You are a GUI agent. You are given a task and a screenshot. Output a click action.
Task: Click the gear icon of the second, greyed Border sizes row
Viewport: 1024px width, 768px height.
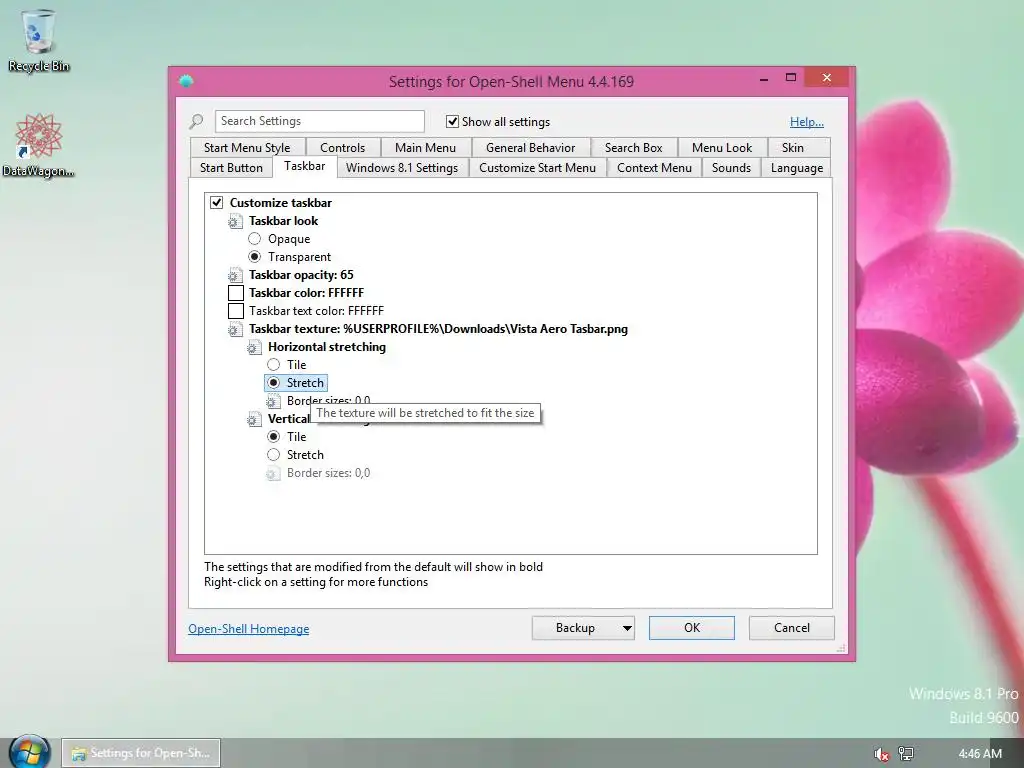[273, 473]
